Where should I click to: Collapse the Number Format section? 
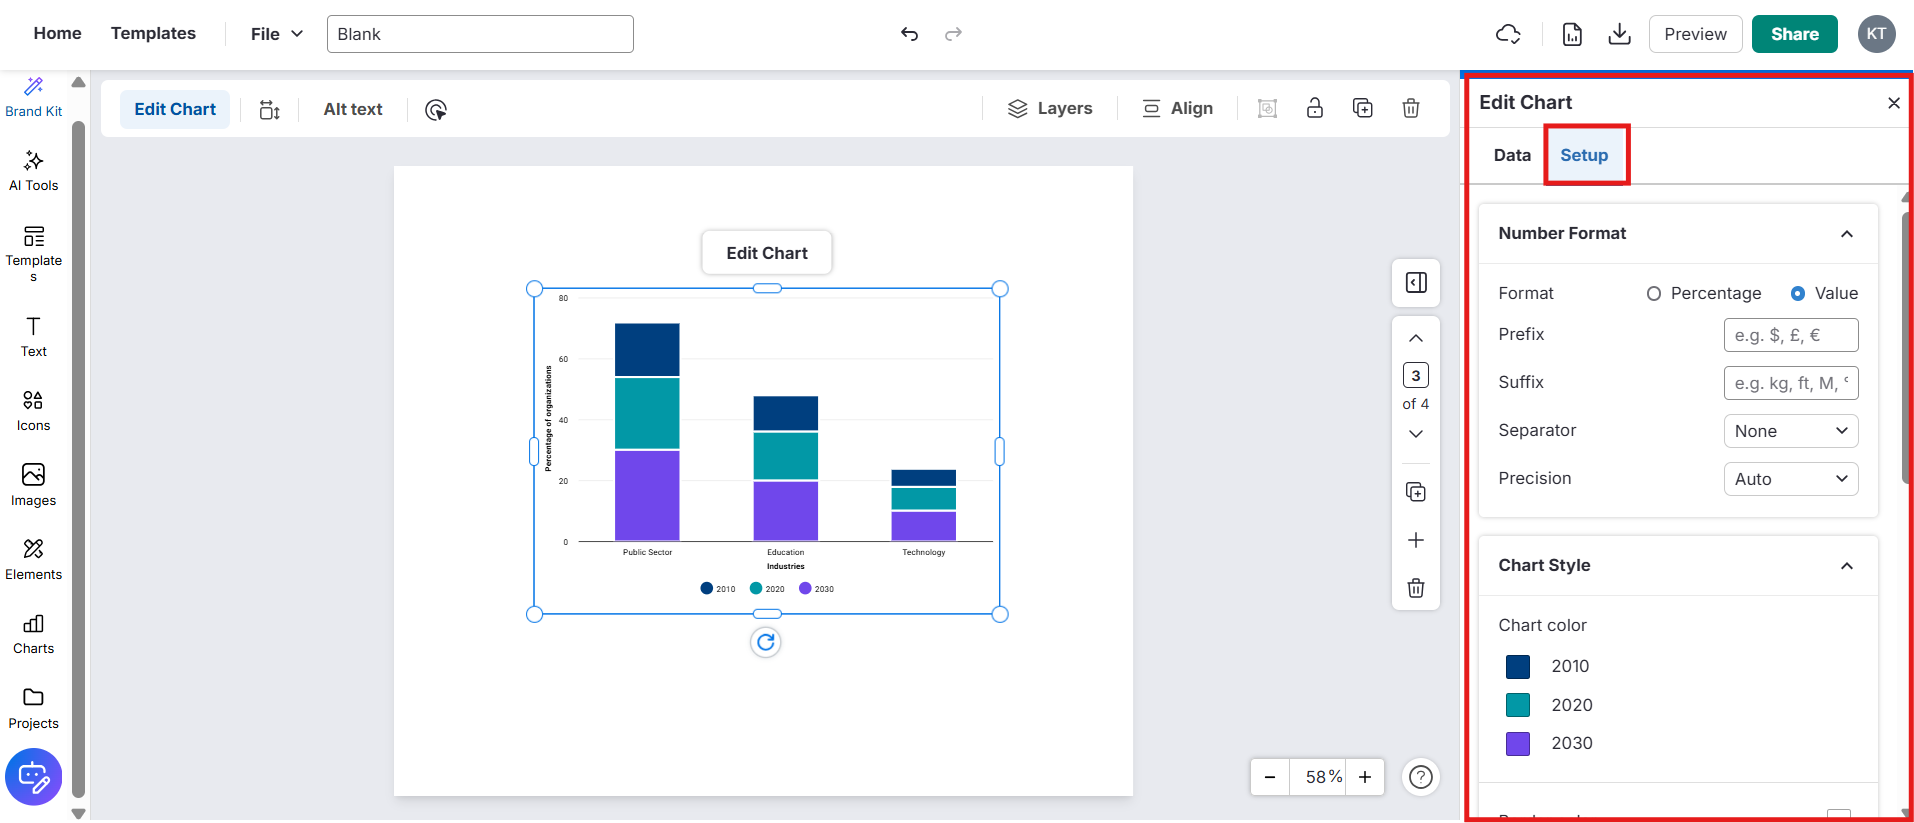[x=1846, y=234]
